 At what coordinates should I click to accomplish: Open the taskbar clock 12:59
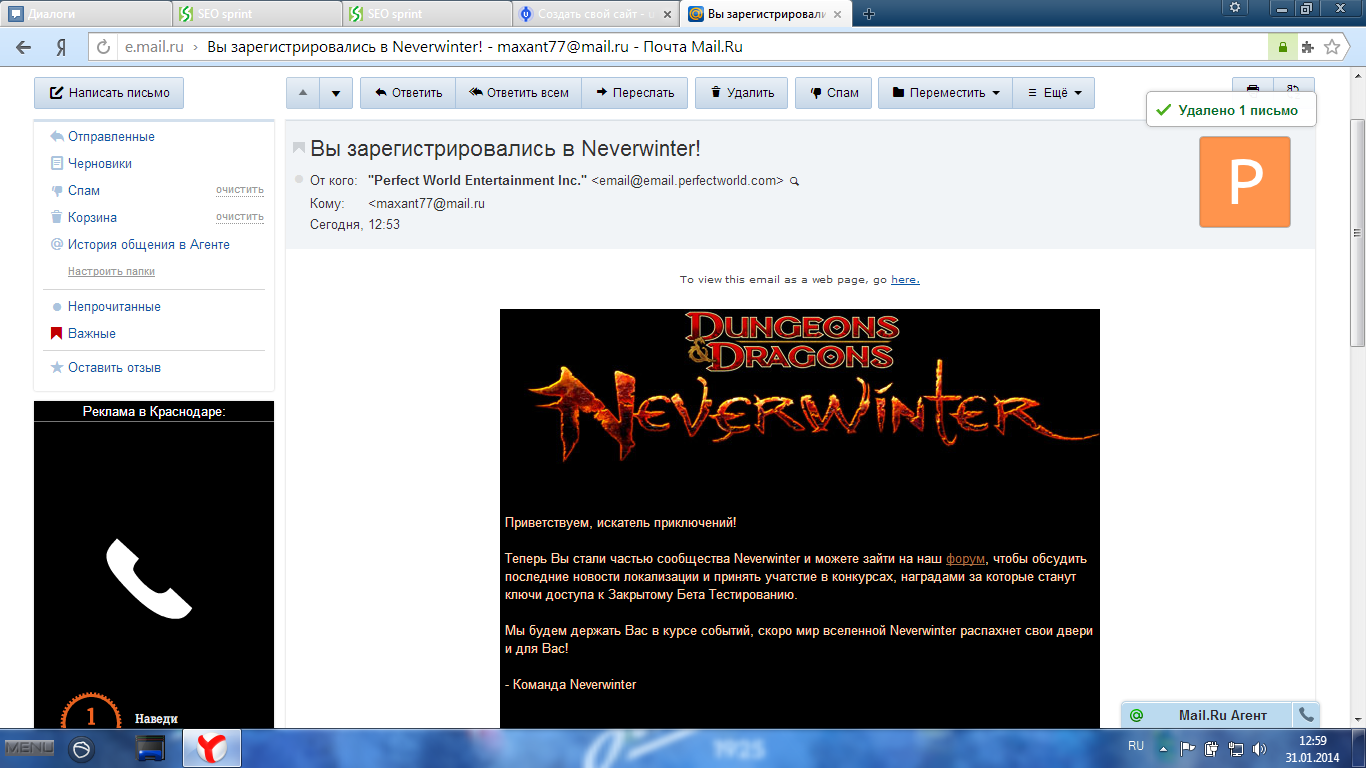point(1311,749)
